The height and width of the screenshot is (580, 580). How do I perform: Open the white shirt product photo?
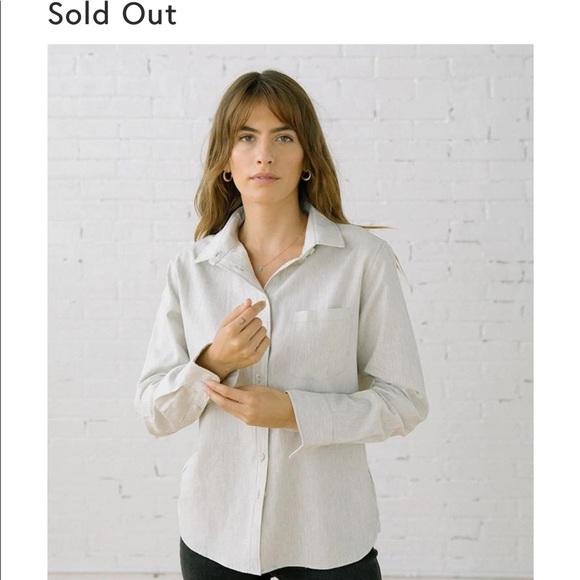[x=290, y=312]
